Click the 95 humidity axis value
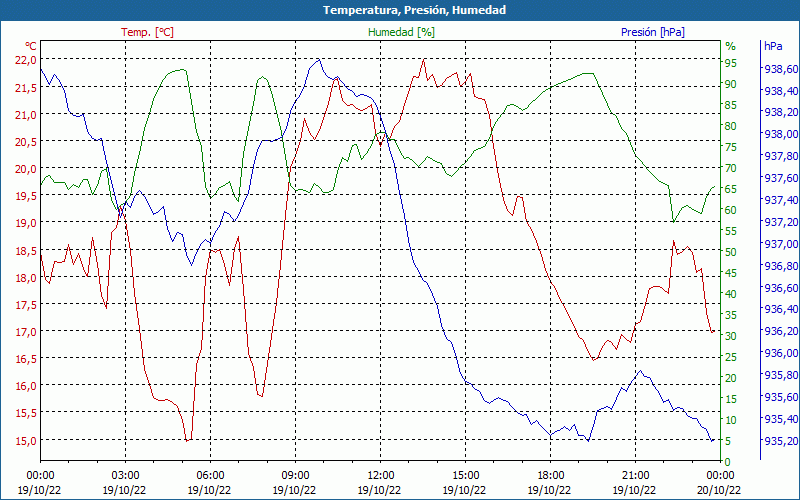Screen dimensions: 800x500 coord(731,63)
